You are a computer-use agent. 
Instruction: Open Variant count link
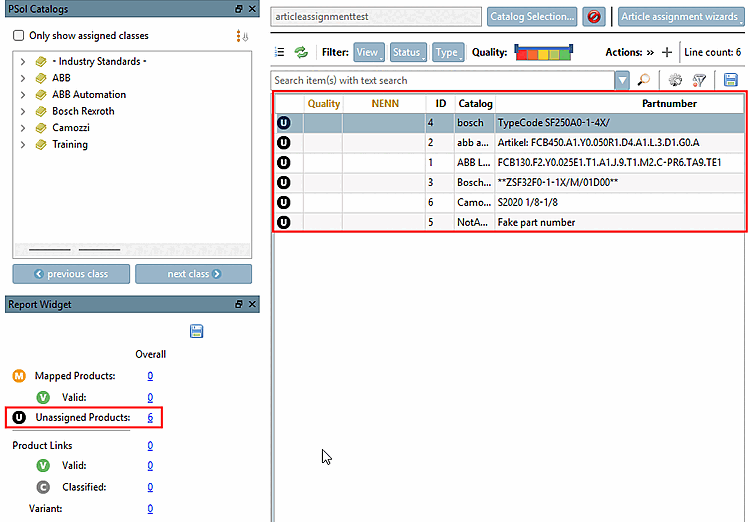tap(150, 509)
